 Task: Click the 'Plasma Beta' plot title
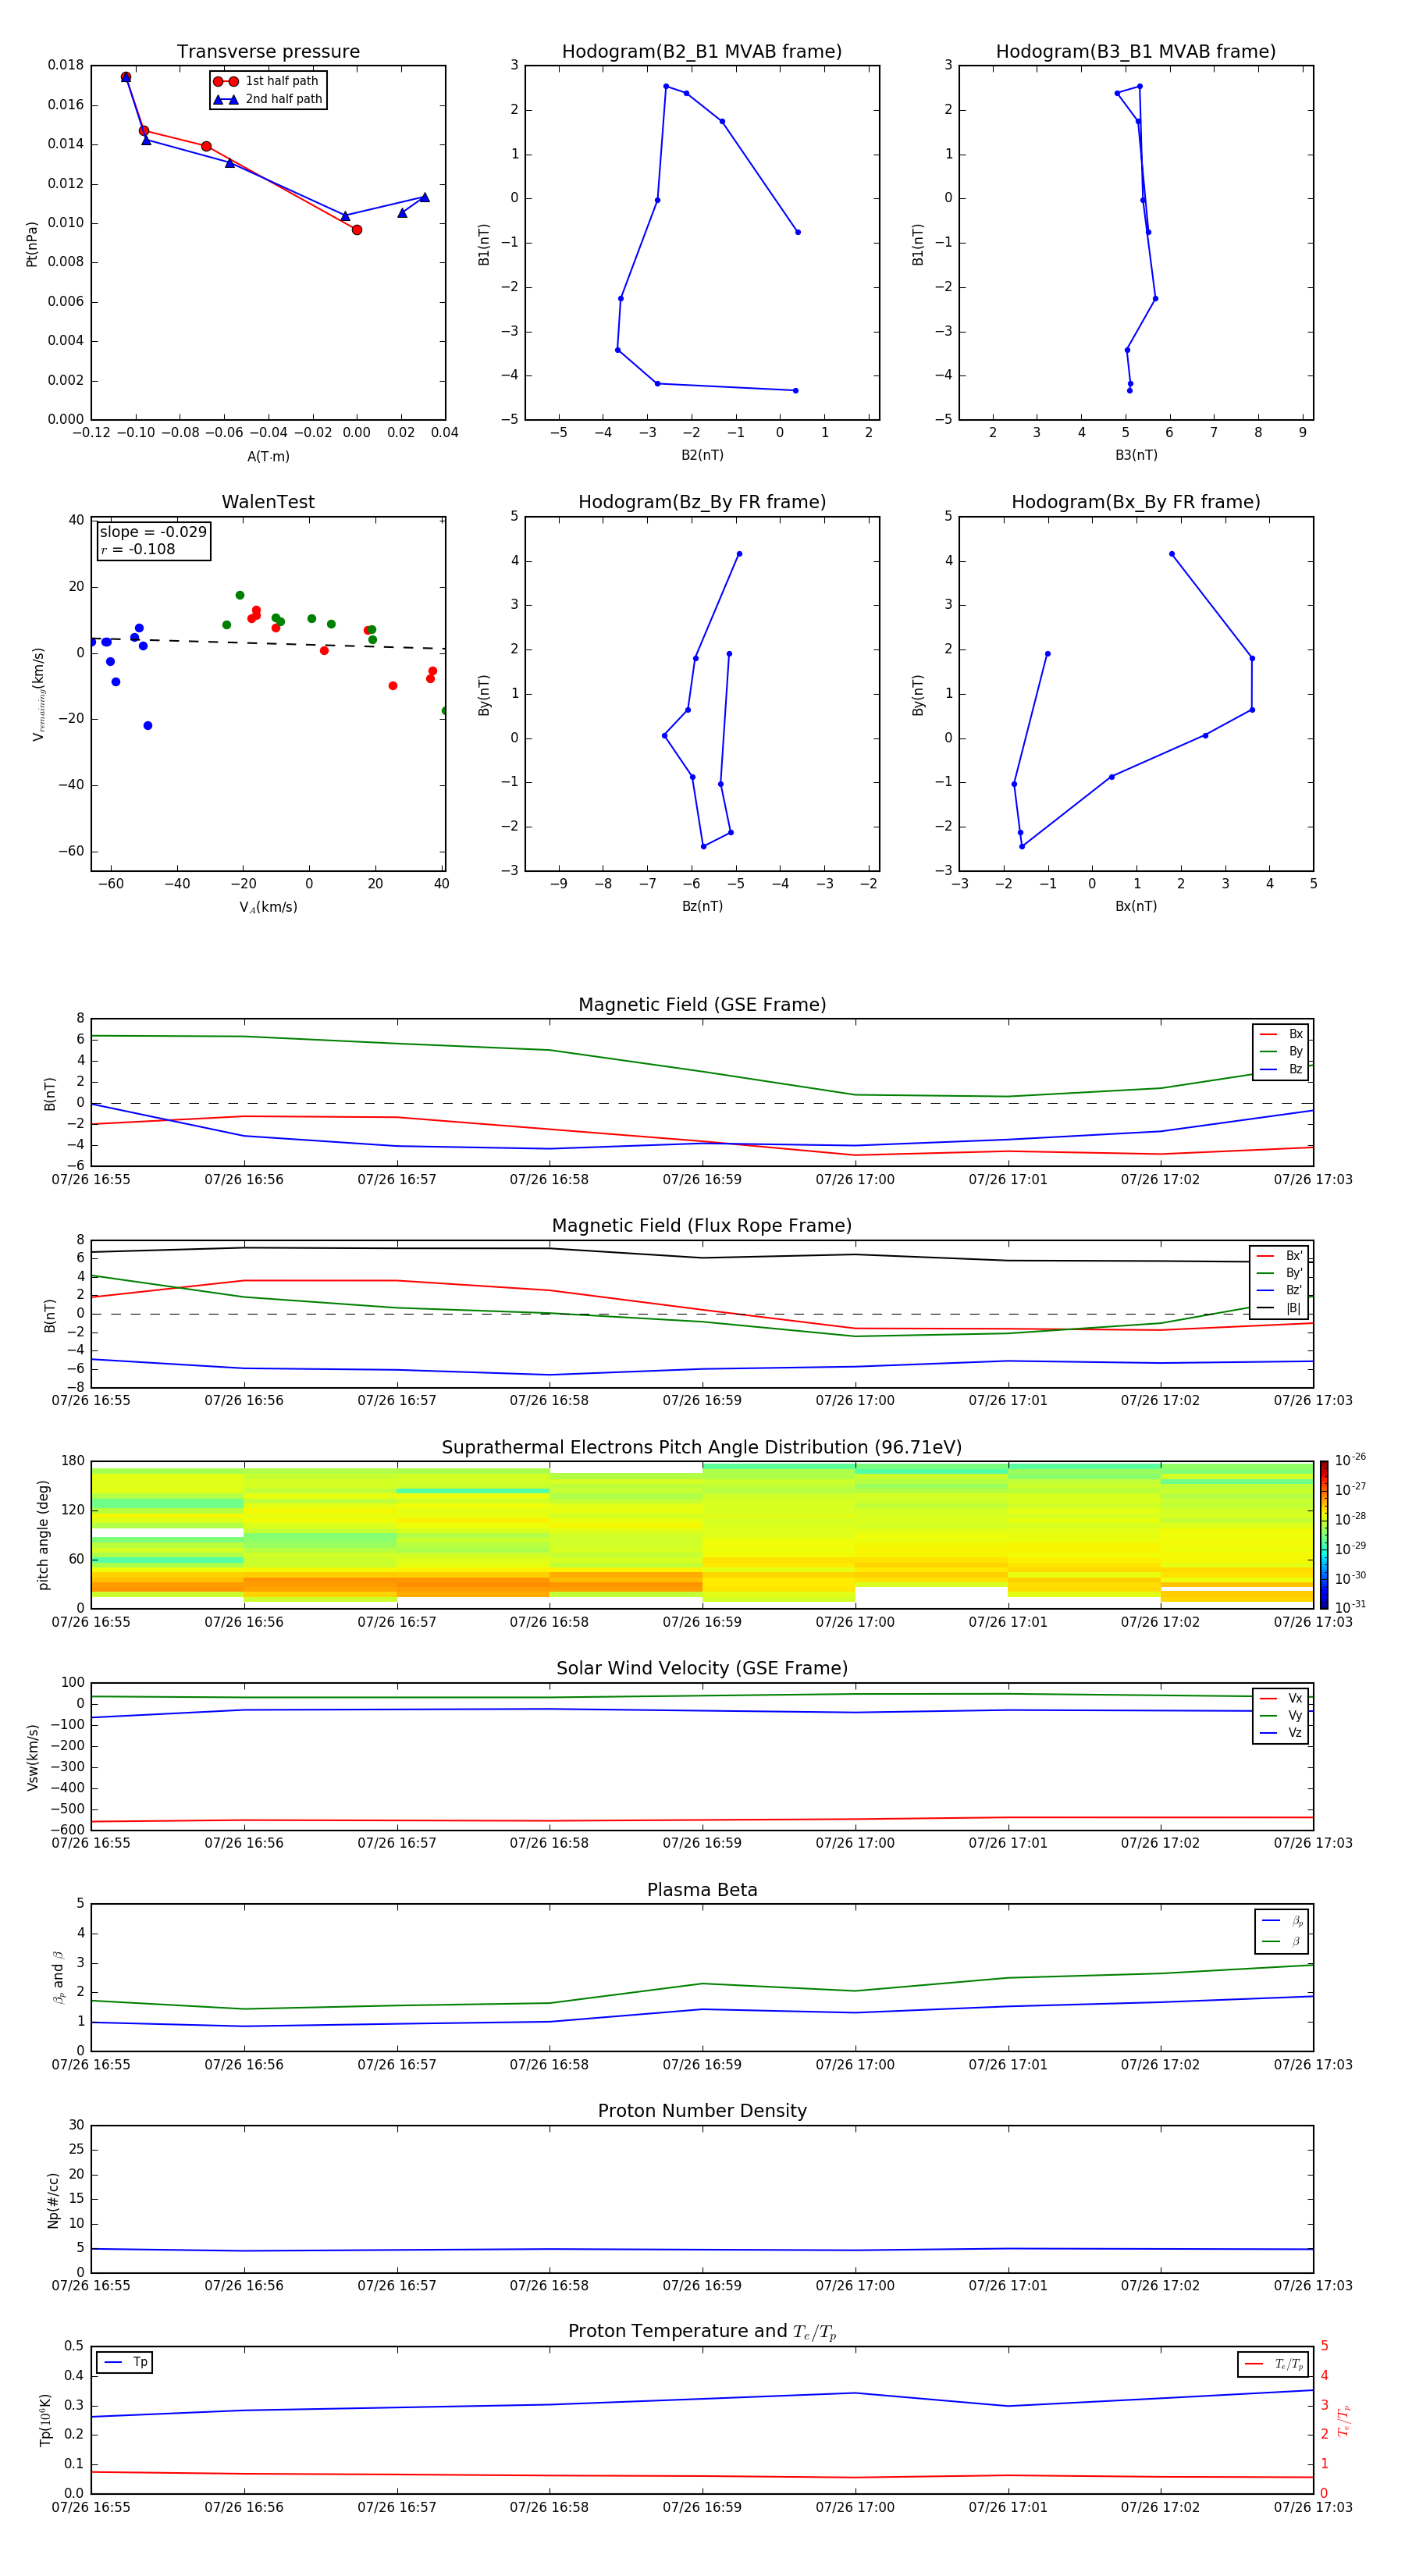[702, 1891]
